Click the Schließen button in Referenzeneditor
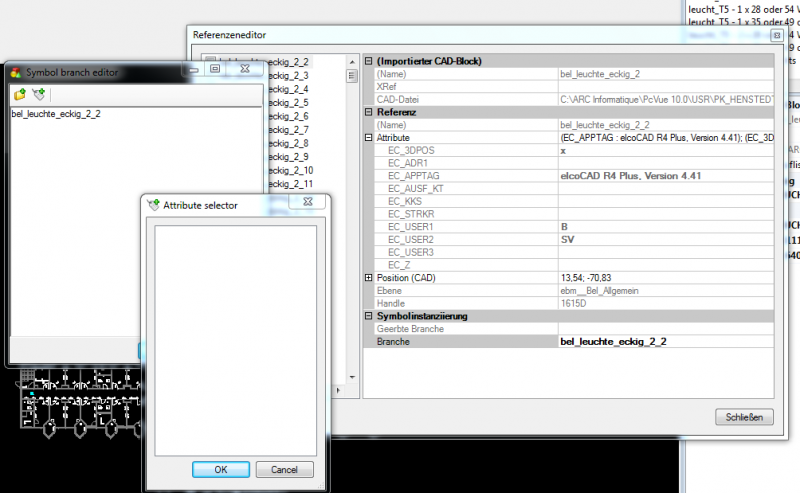Screen dimensions: 800x493 point(744,417)
